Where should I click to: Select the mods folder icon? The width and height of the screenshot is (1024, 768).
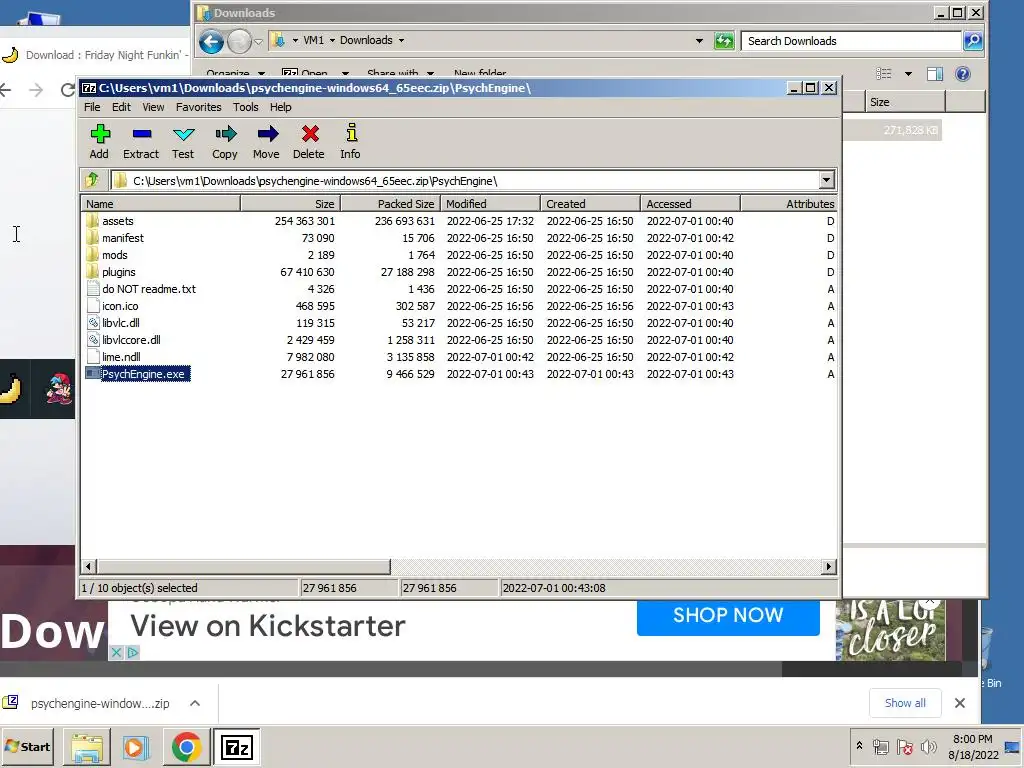(x=92, y=255)
